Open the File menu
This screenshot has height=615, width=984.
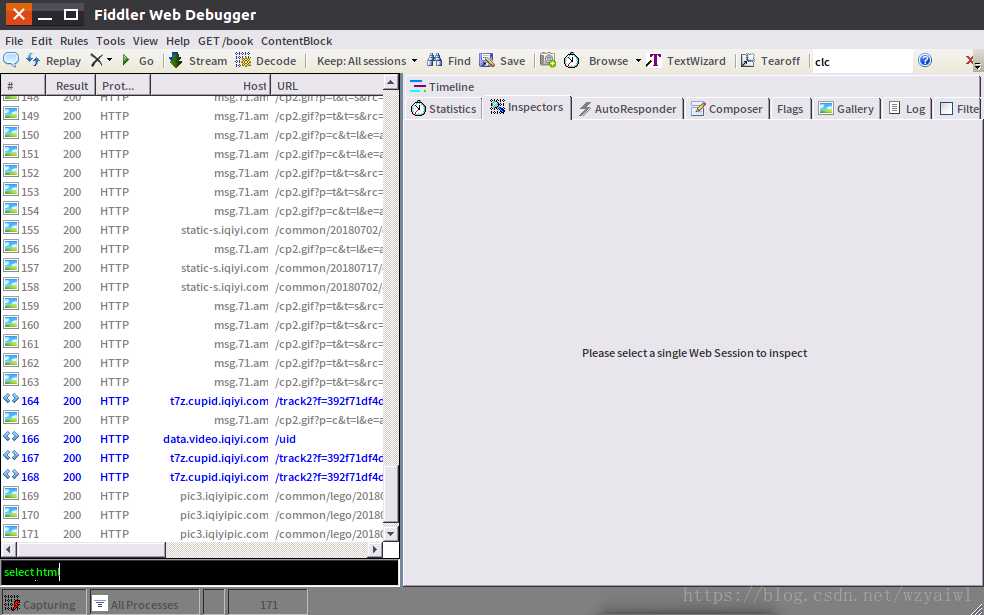14,41
